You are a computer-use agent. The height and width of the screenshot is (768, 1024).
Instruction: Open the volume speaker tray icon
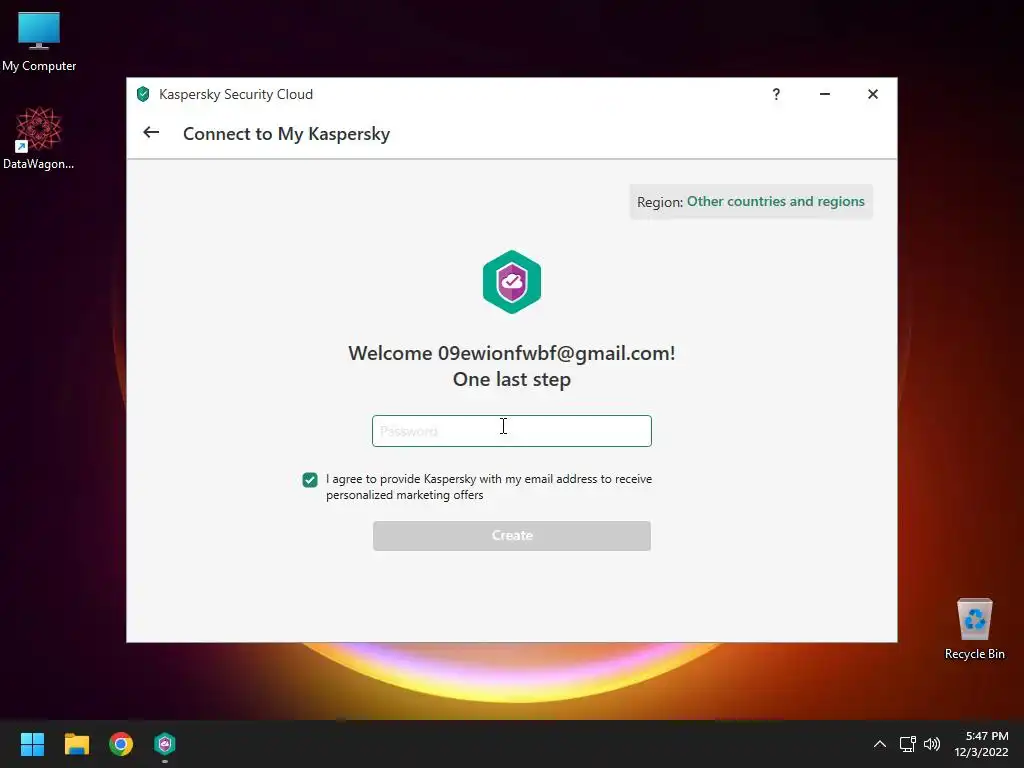point(932,744)
